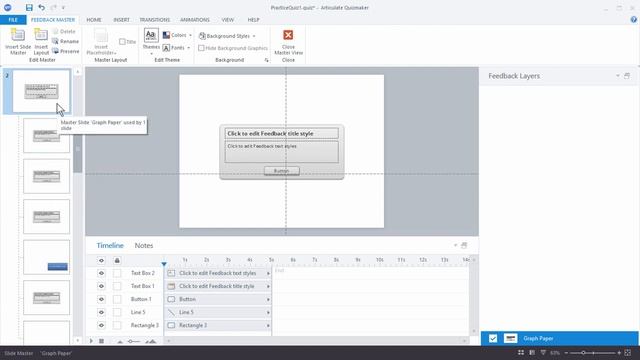Toggle the Graph Paper layer checkbox
This screenshot has width=640, height=360.
coord(493,338)
